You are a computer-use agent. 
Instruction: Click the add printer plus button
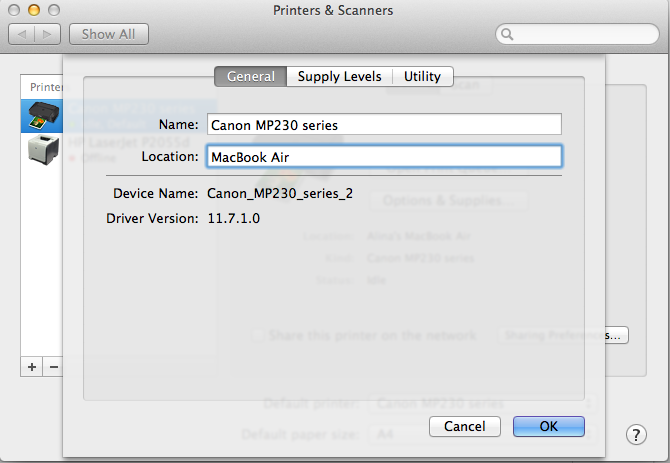[x=32, y=367]
